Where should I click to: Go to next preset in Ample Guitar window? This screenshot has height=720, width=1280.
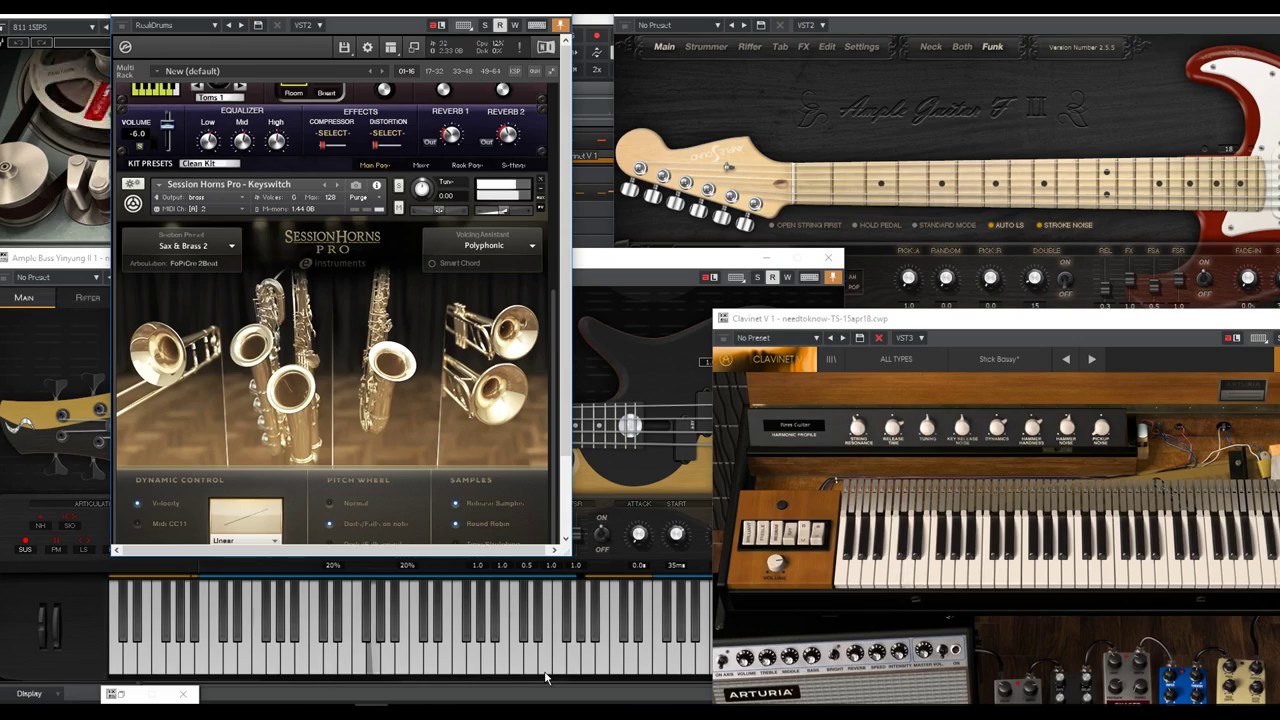743,25
